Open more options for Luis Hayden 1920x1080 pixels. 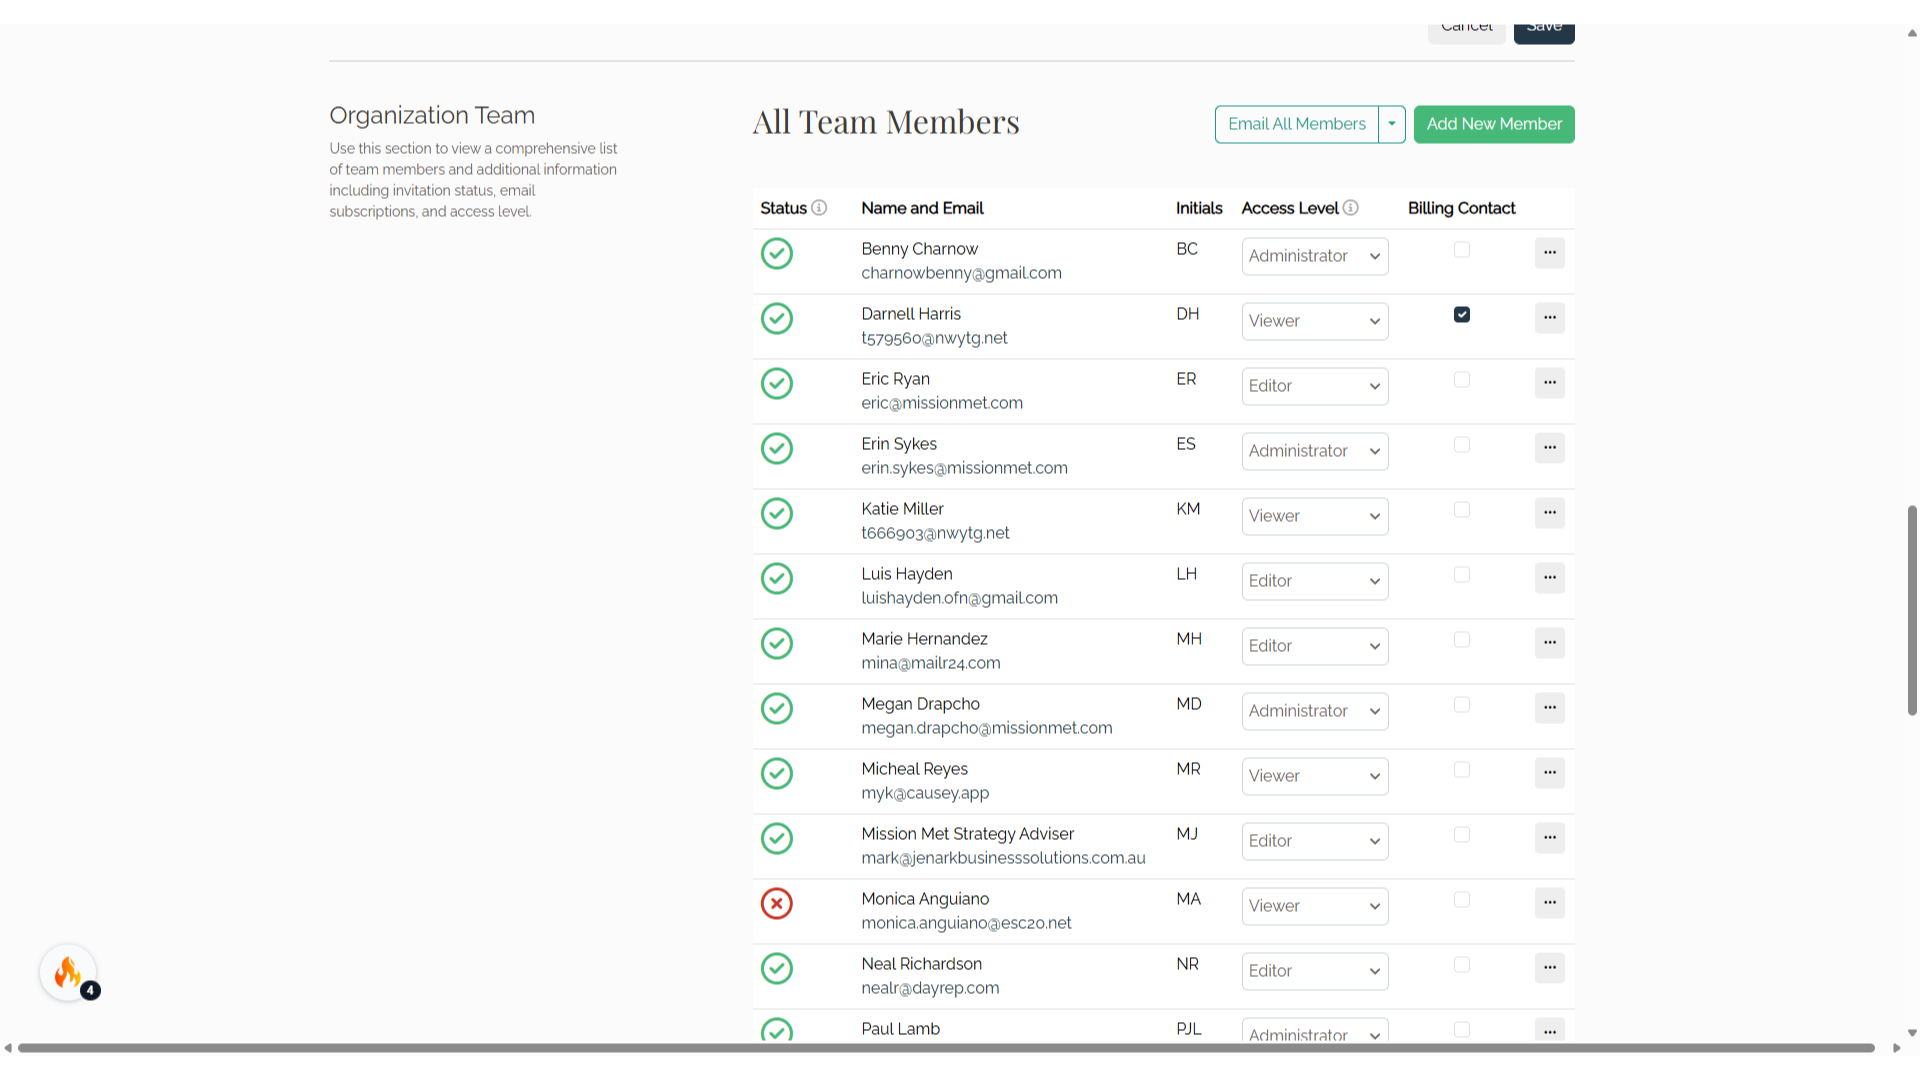click(x=1549, y=578)
